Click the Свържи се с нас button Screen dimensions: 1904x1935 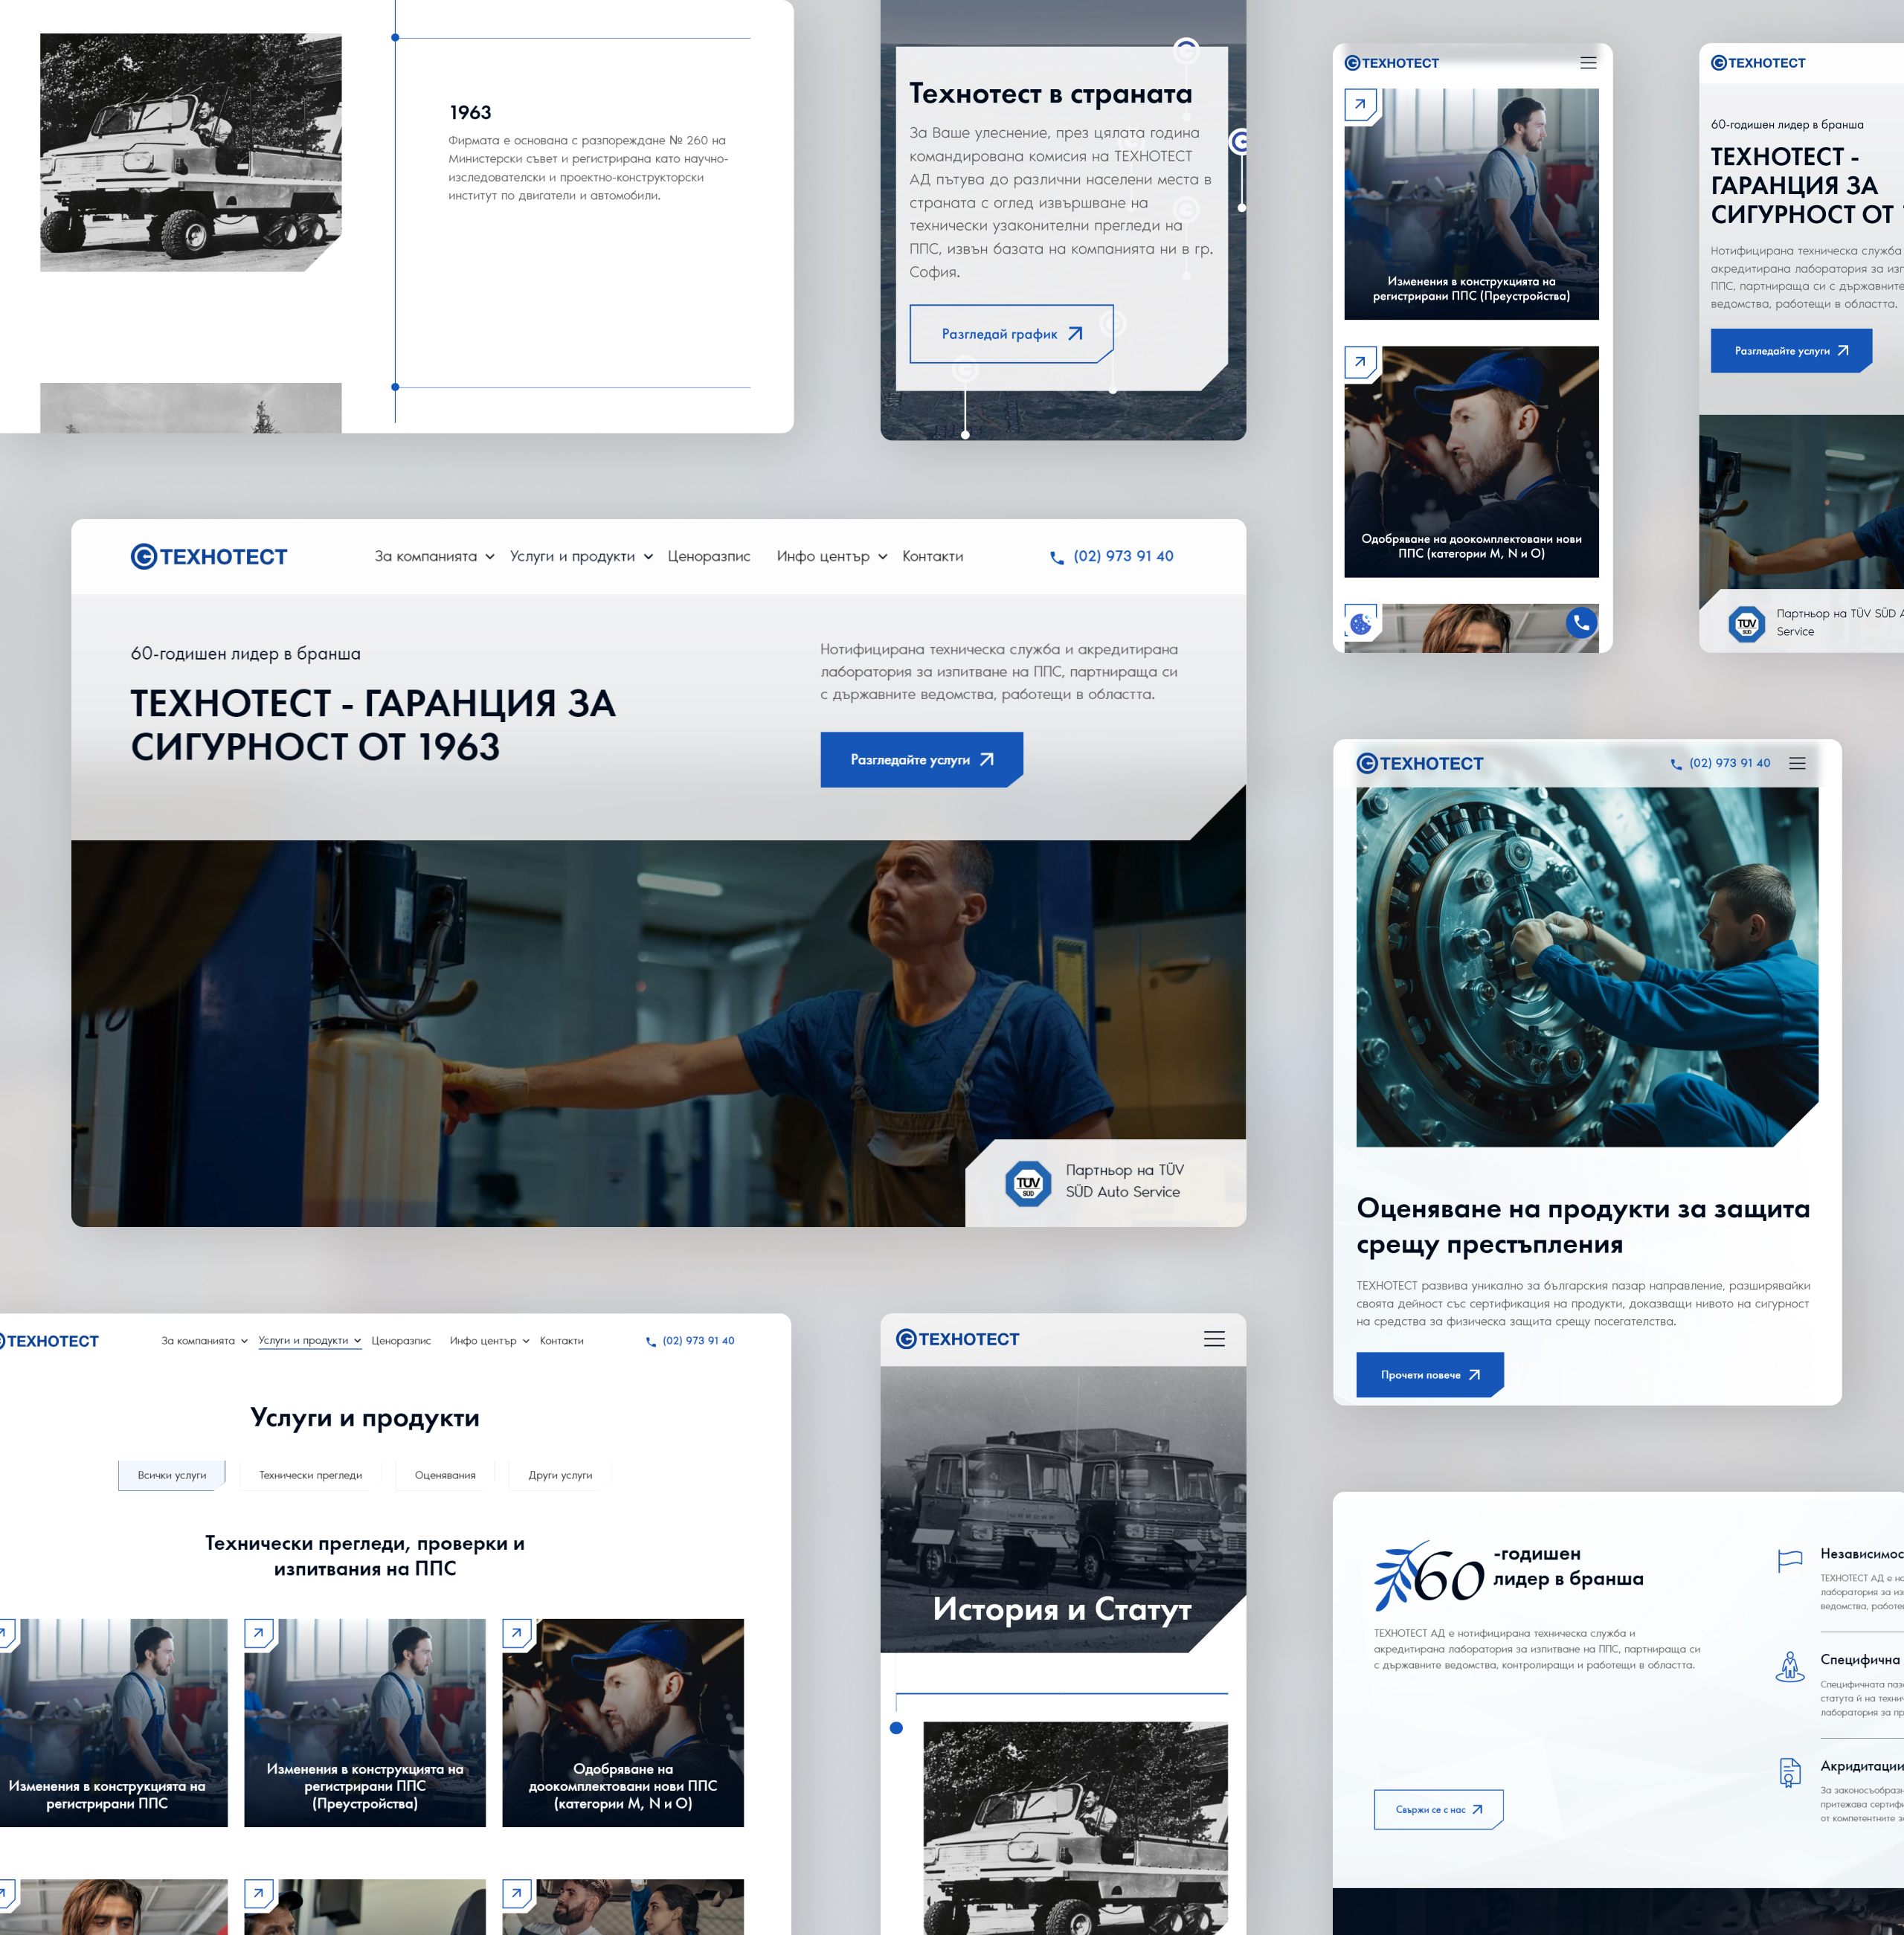(1438, 1810)
